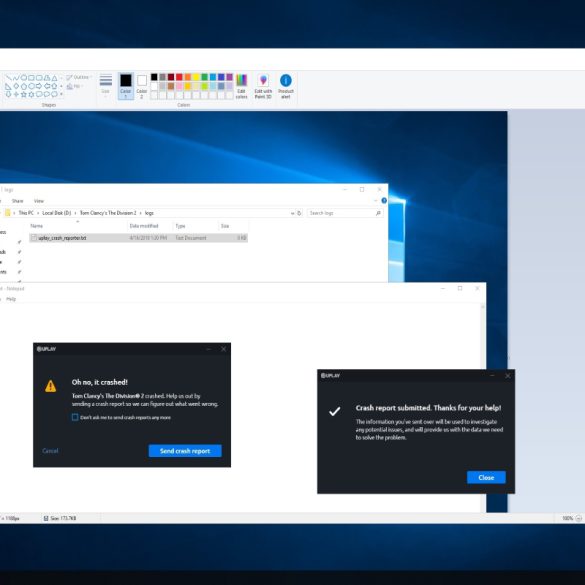Go to This PC breadcrumb
Image resolution: width=585 pixels, height=585 pixels.
coord(26,213)
